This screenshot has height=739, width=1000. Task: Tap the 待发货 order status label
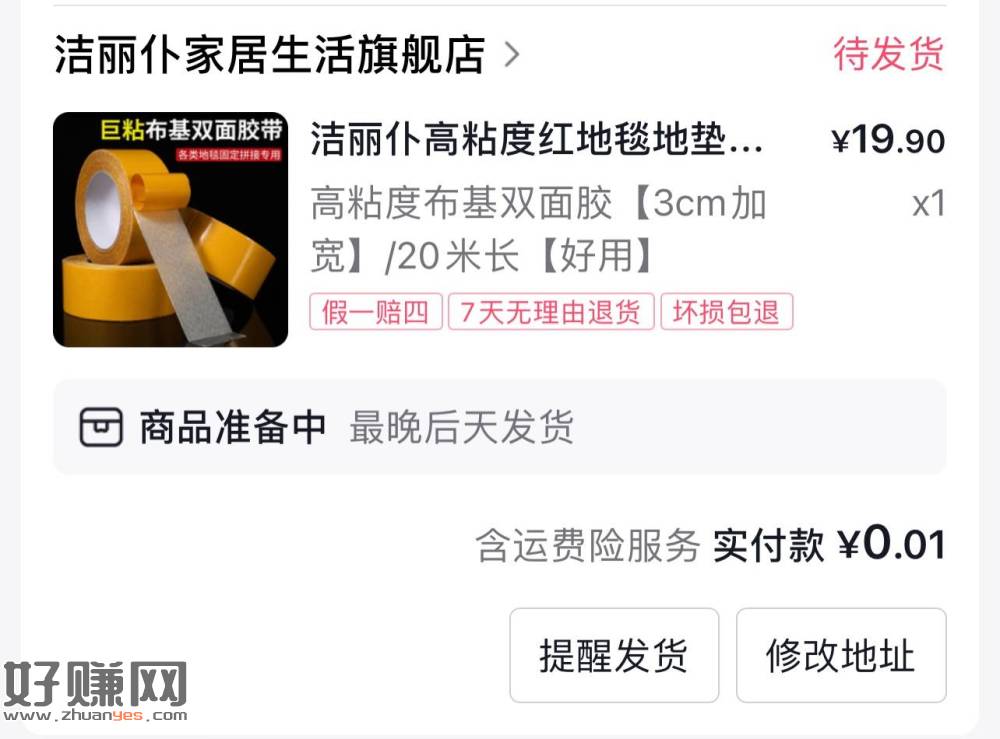click(x=888, y=54)
